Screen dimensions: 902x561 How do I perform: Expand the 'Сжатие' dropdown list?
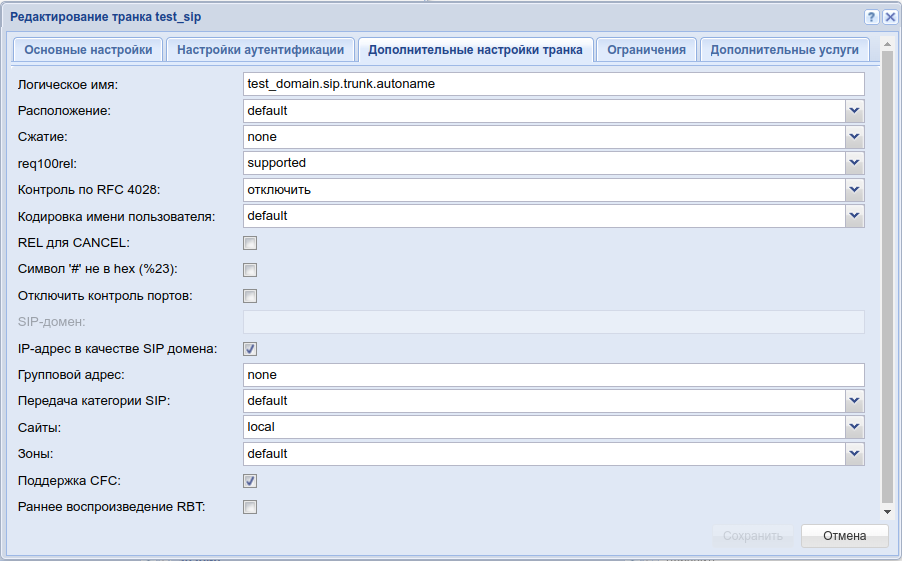(x=854, y=137)
